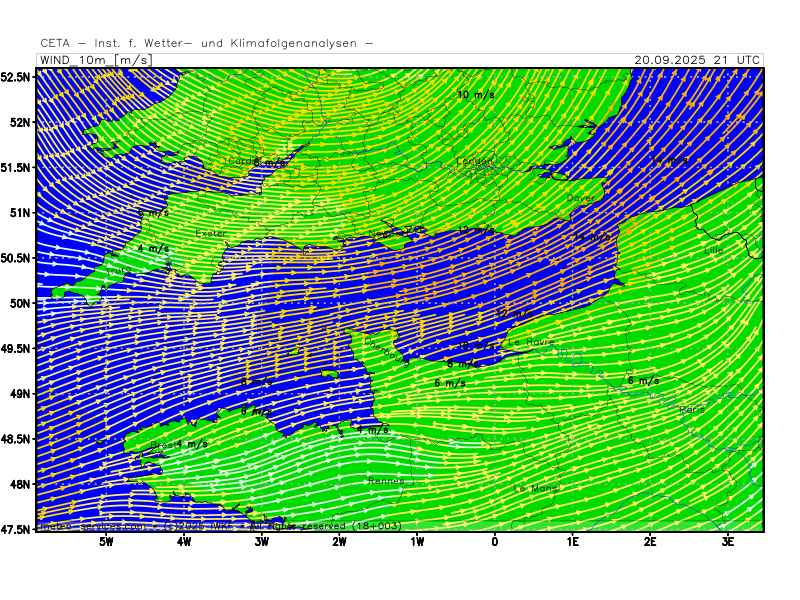Screen dimensions: 800x600
Task: Select the 2E longitude label
Action: [650, 542]
